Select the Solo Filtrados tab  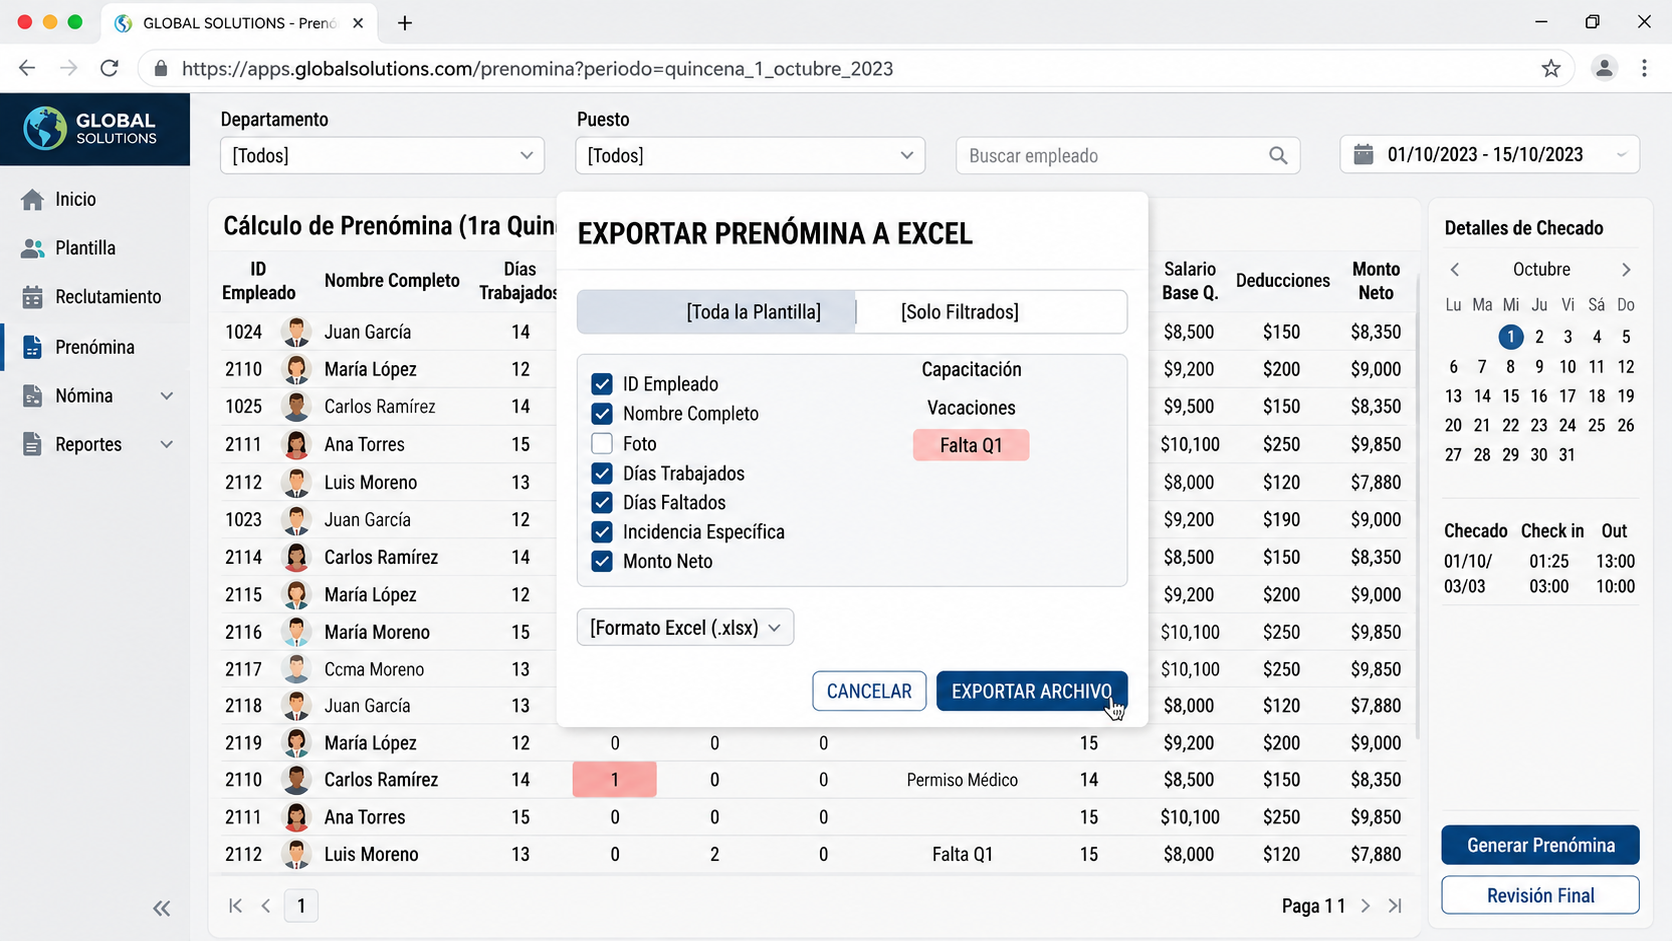click(991, 312)
